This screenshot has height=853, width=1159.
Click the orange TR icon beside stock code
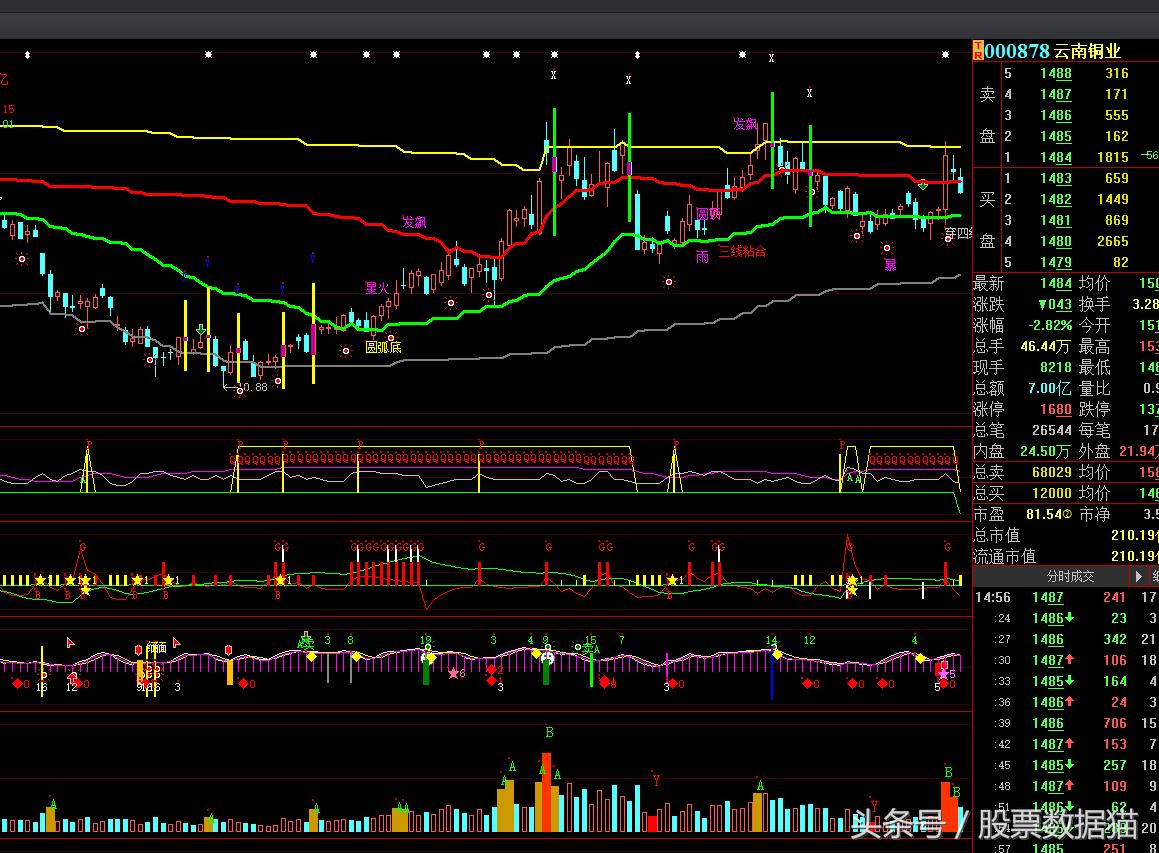[x=978, y=50]
